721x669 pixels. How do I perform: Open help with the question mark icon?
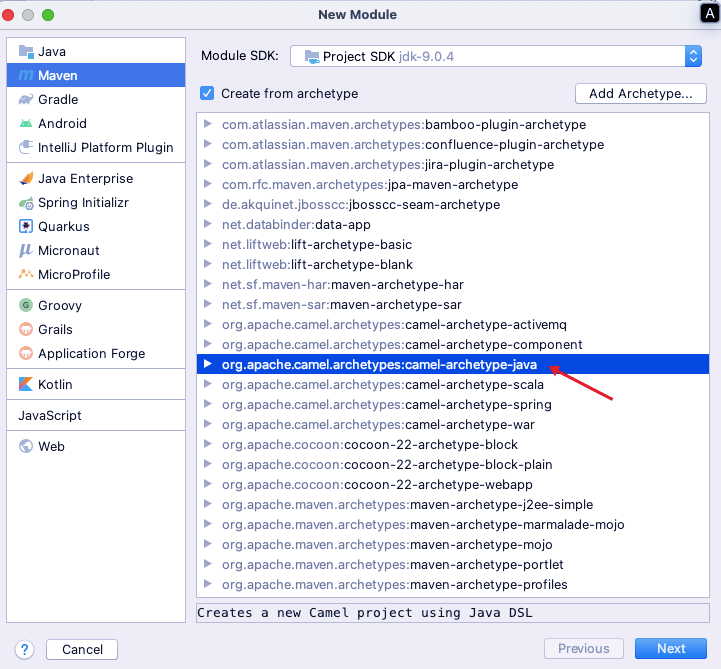pos(24,650)
